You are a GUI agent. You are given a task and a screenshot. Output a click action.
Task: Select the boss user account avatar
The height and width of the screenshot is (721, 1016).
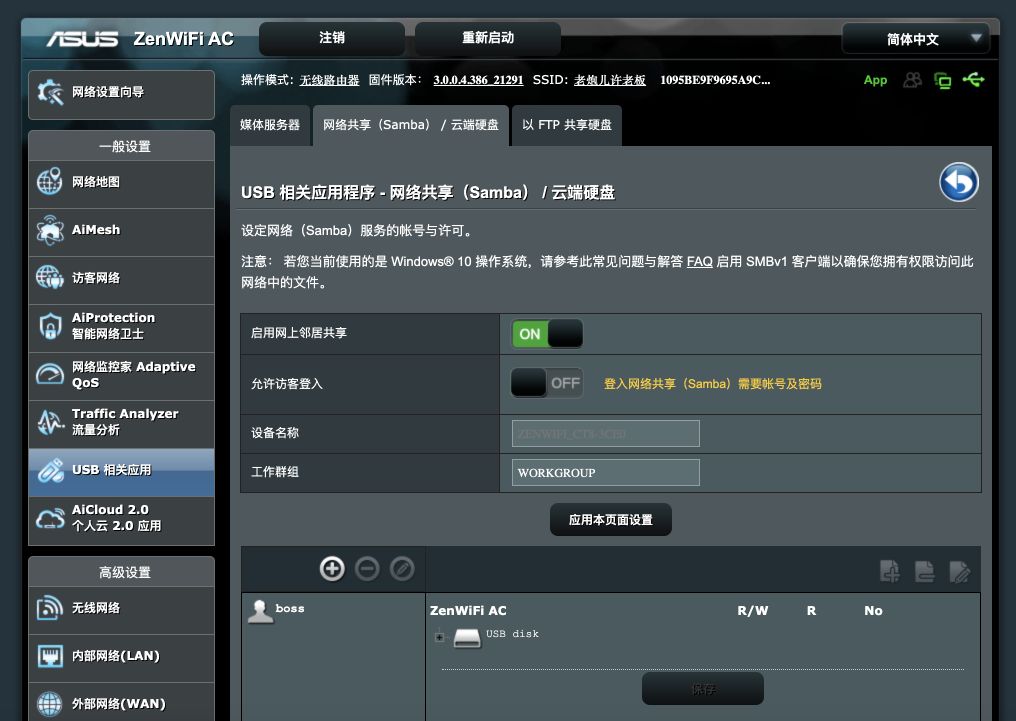click(260, 611)
